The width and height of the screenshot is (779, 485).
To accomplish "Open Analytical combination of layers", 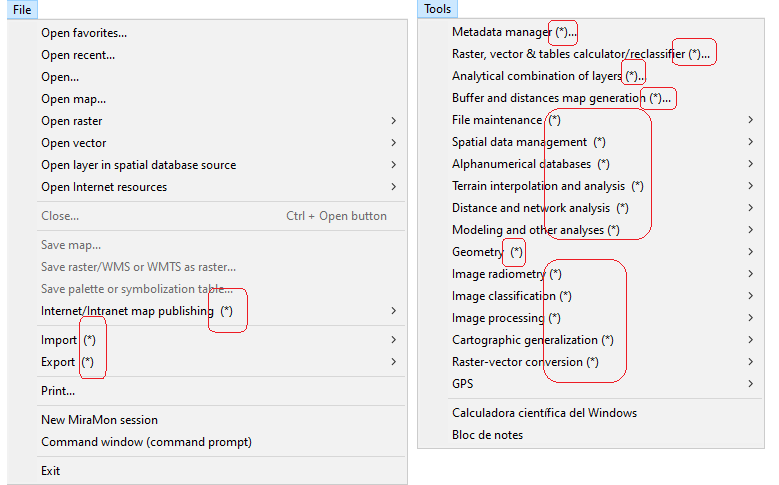I will (536, 76).
